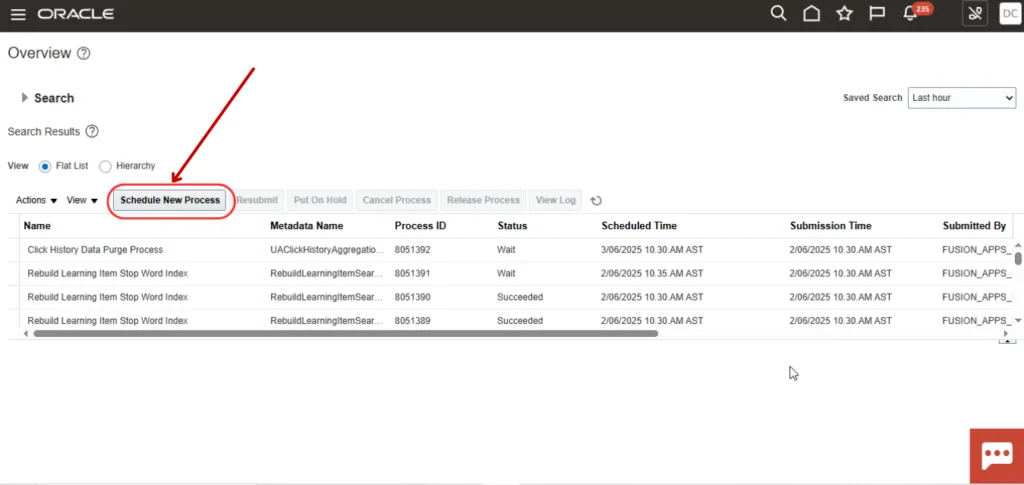Click the Release Process button
This screenshot has height=485, width=1024.
click(483, 200)
